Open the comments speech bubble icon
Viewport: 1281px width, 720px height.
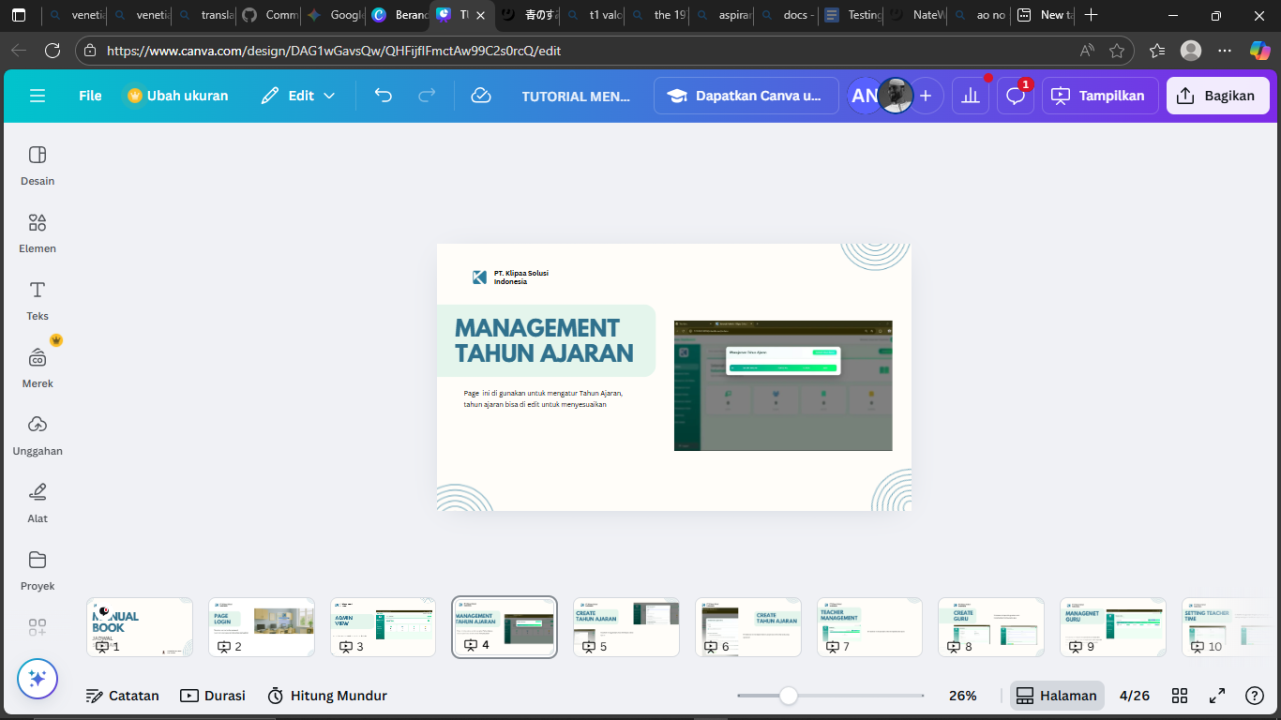tap(1015, 96)
